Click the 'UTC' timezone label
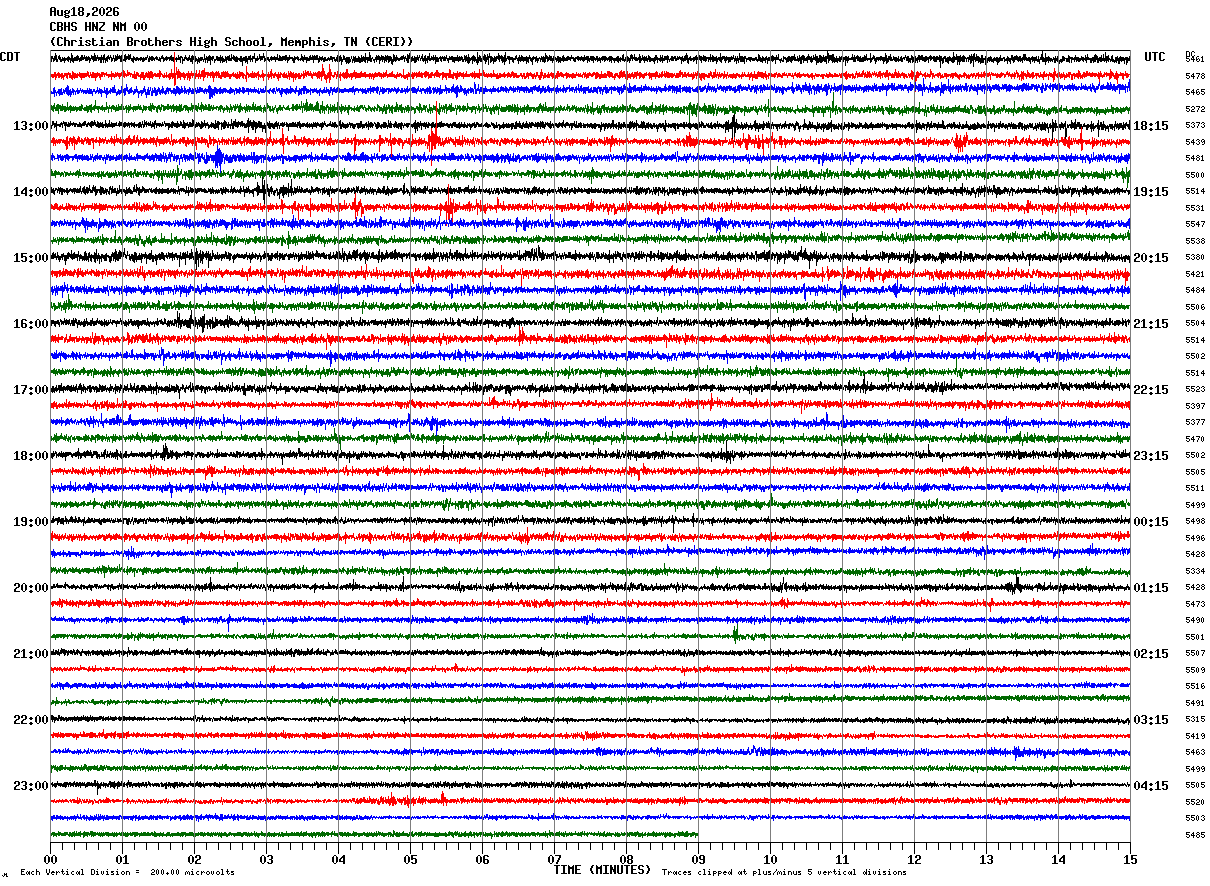The width and height of the screenshot is (1210, 886). coord(1155,57)
